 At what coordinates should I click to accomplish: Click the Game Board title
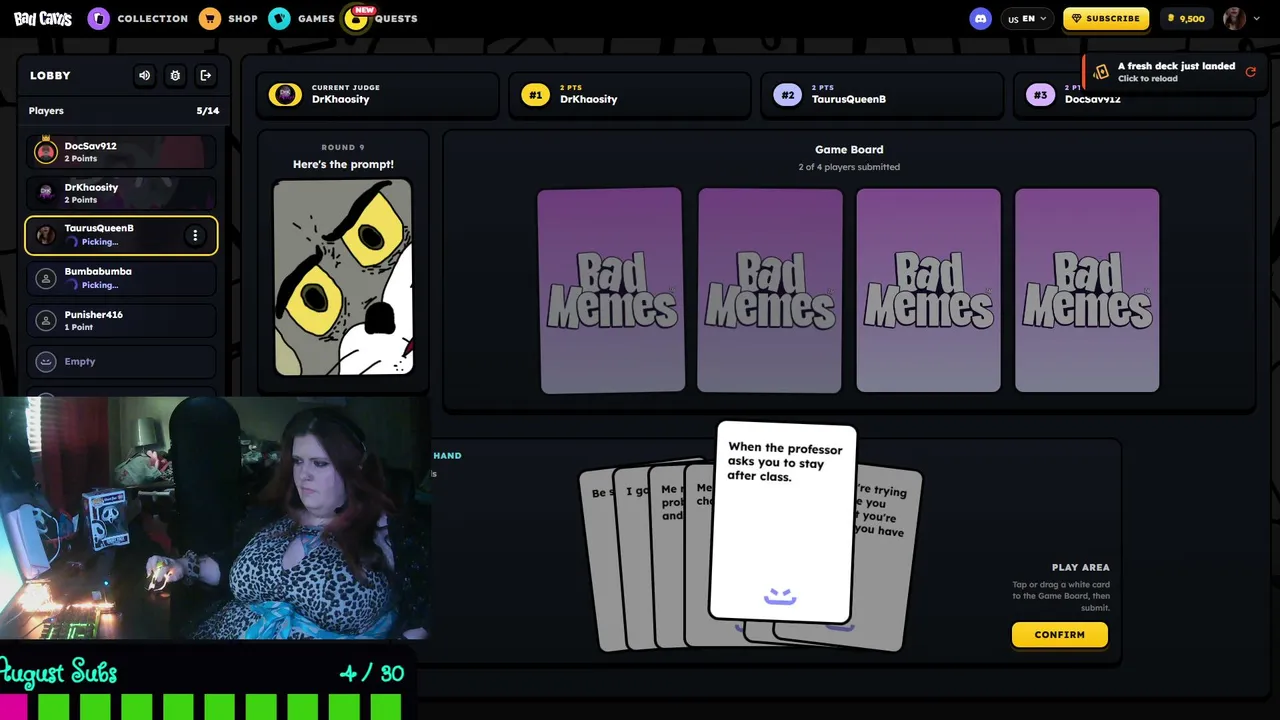(x=849, y=150)
